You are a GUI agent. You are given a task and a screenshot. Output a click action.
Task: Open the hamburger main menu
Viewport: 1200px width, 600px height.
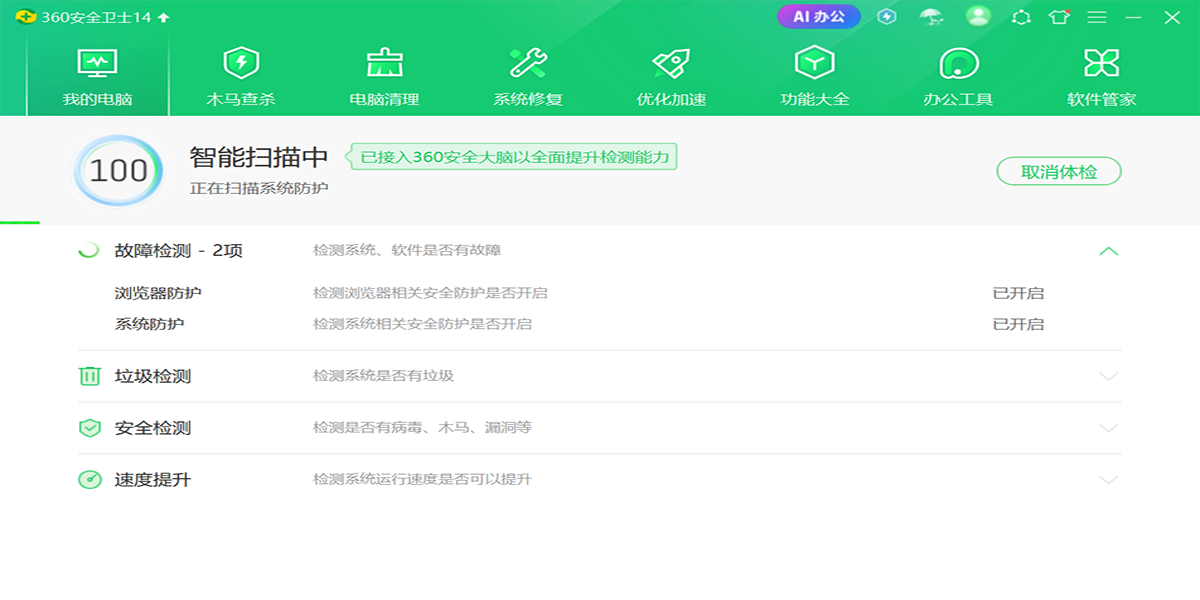tap(1097, 17)
